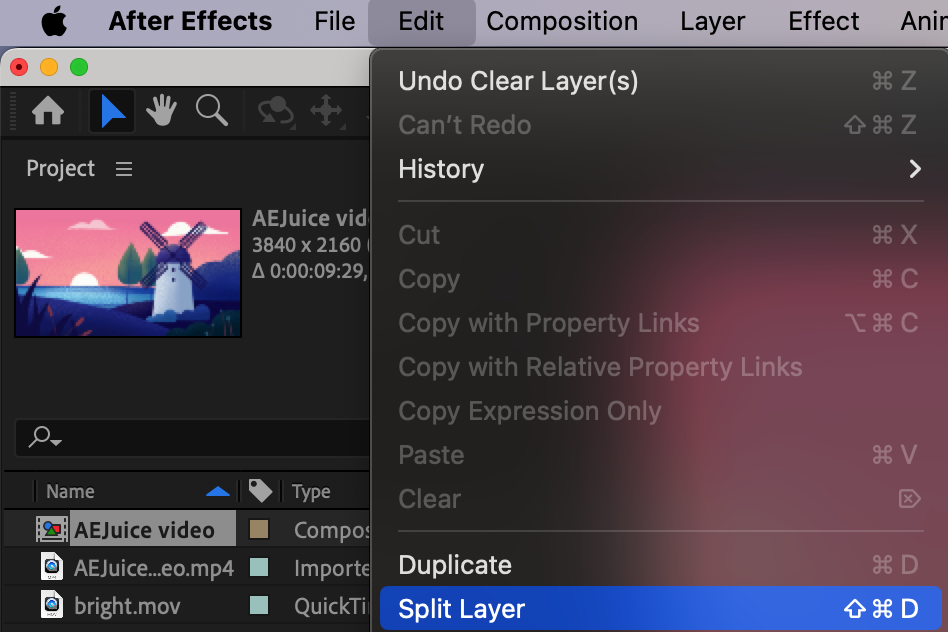The height and width of the screenshot is (632, 948).
Task: Click the AEJuice video label color swatch
Action: [x=259, y=529]
